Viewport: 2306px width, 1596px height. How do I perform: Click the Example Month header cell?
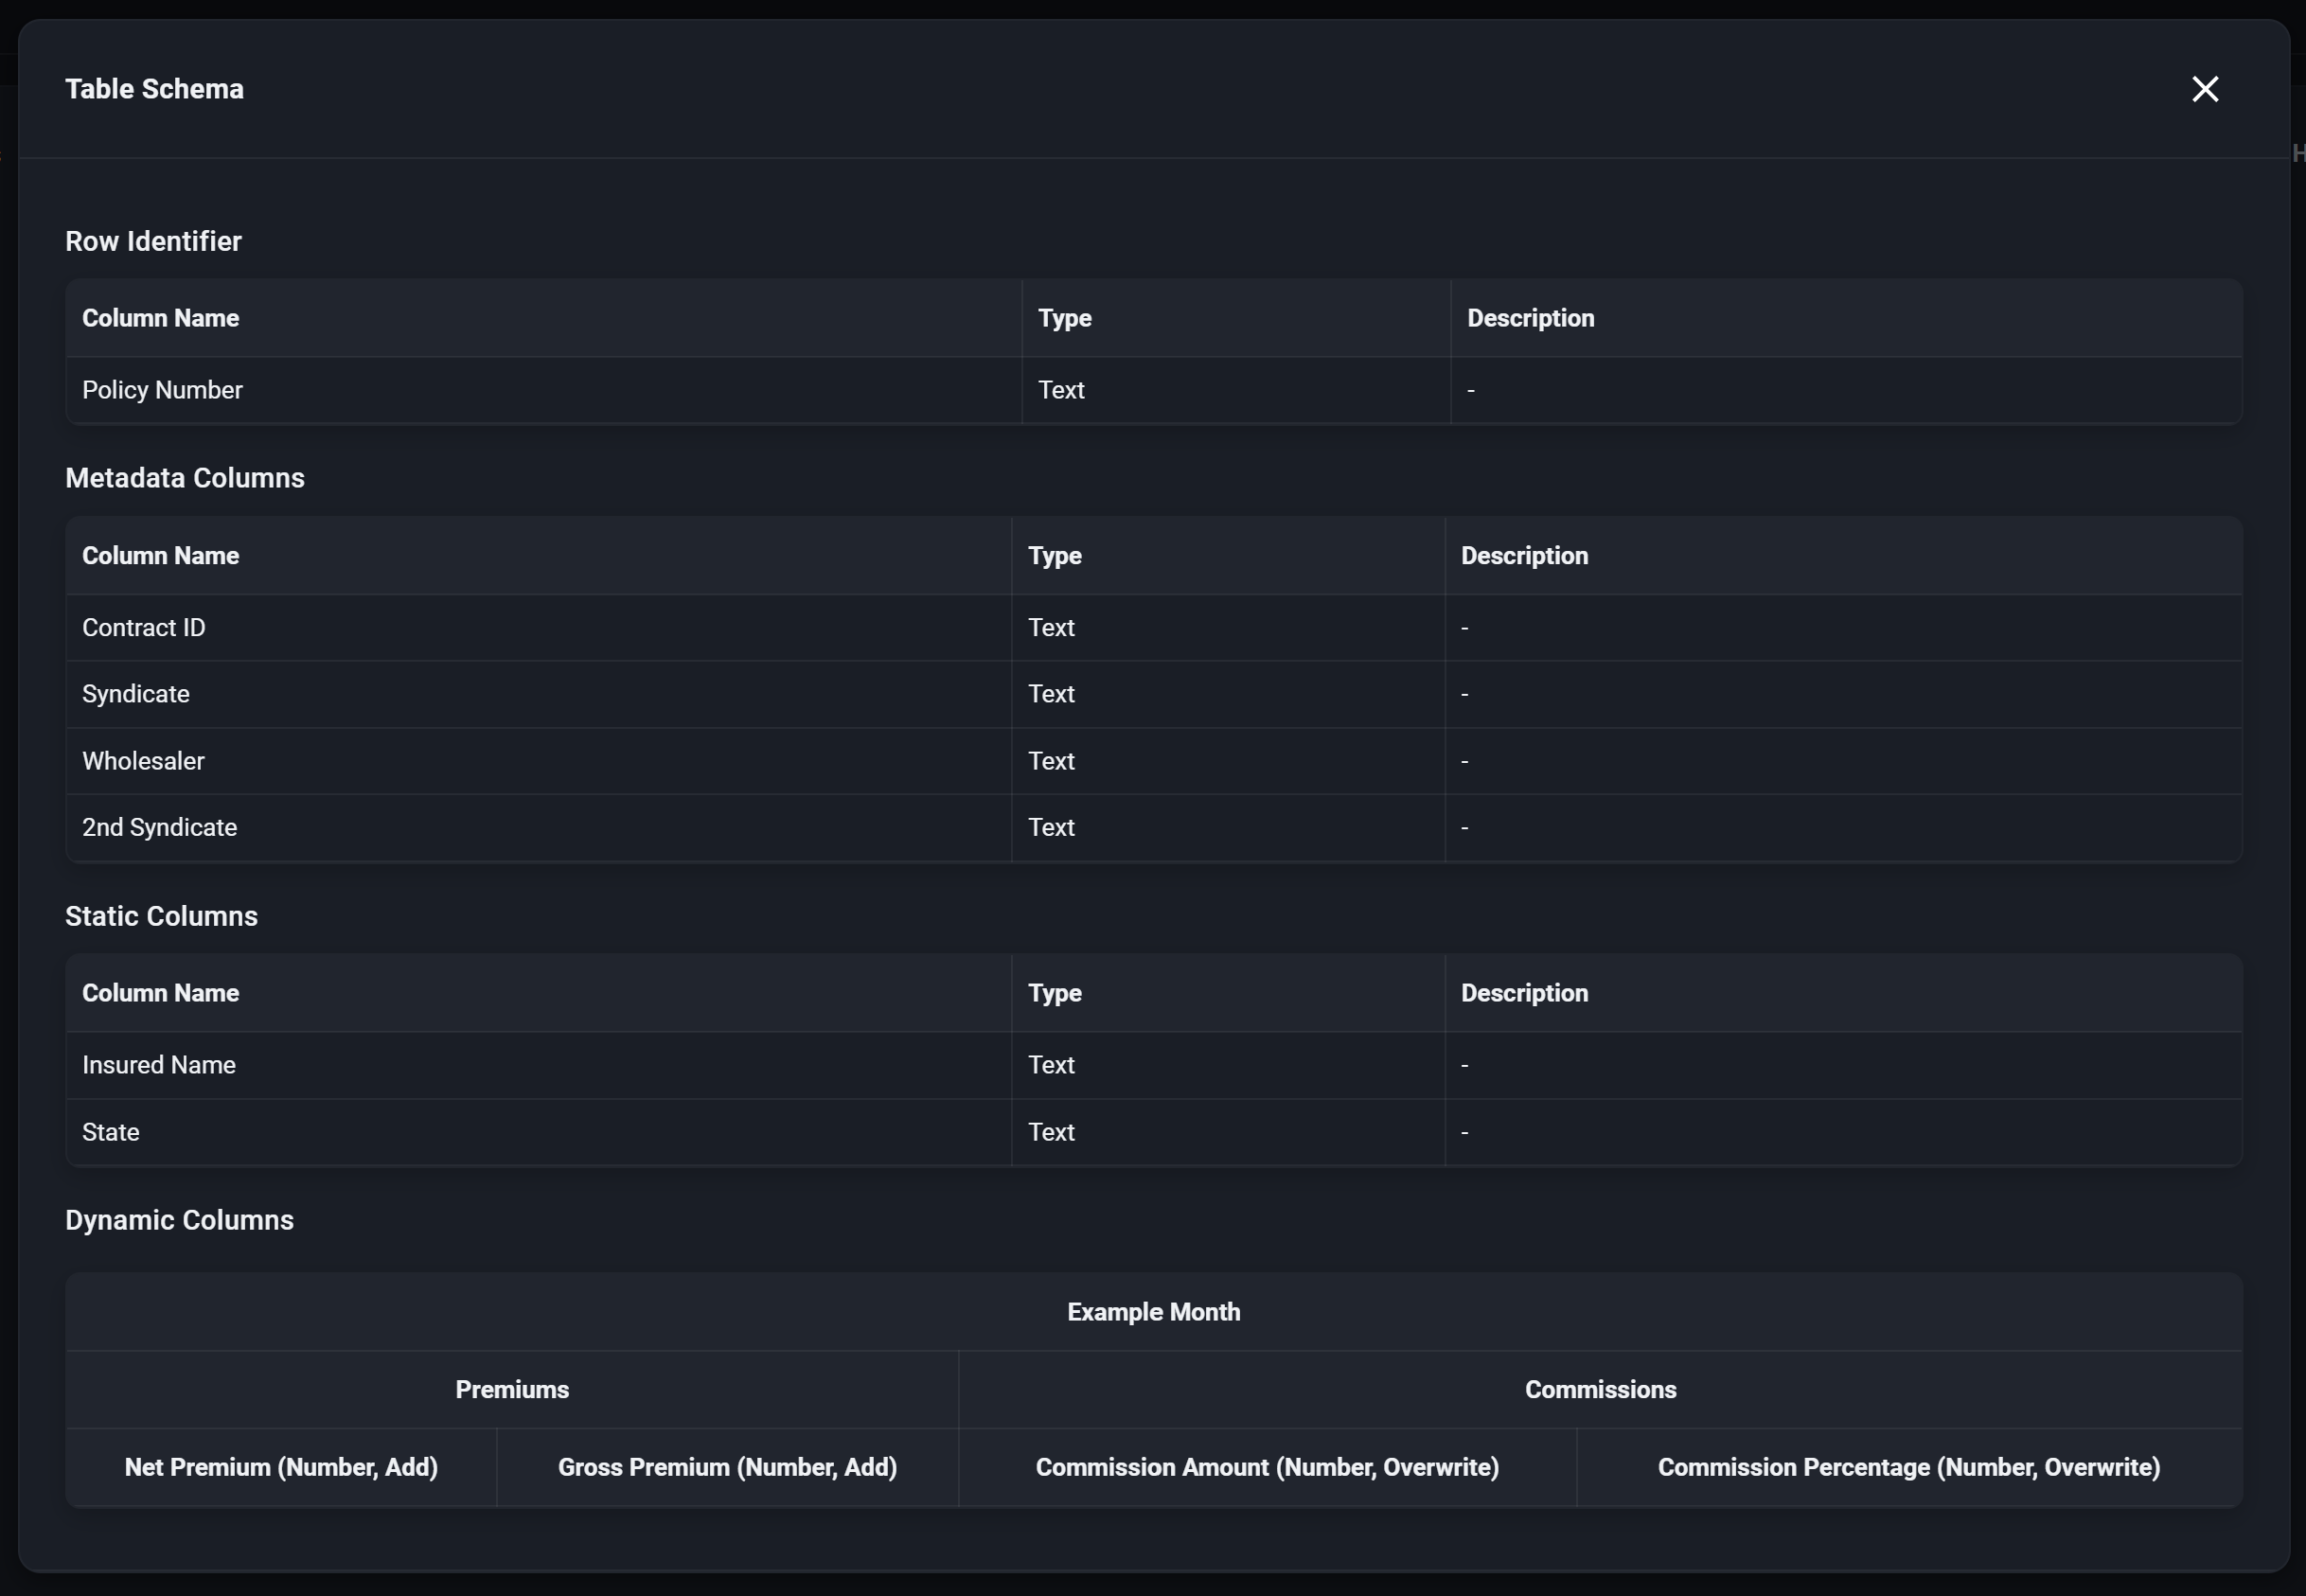[x=1153, y=1311]
